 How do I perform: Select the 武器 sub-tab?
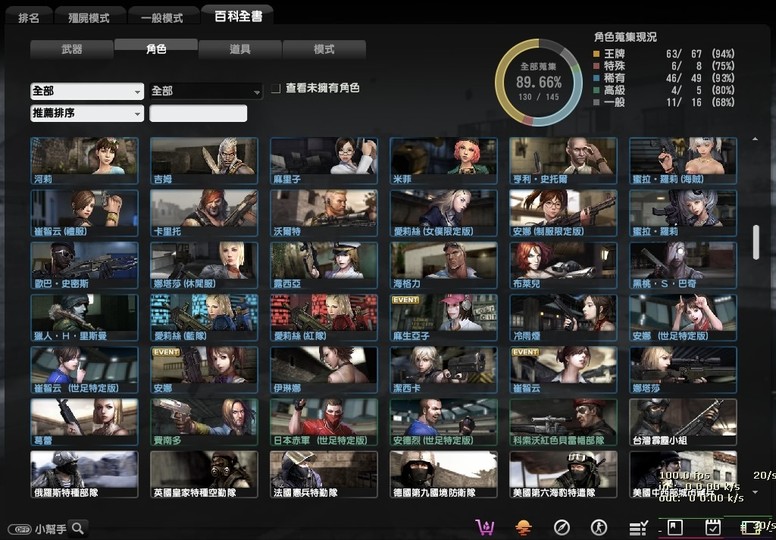click(x=71, y=49)
